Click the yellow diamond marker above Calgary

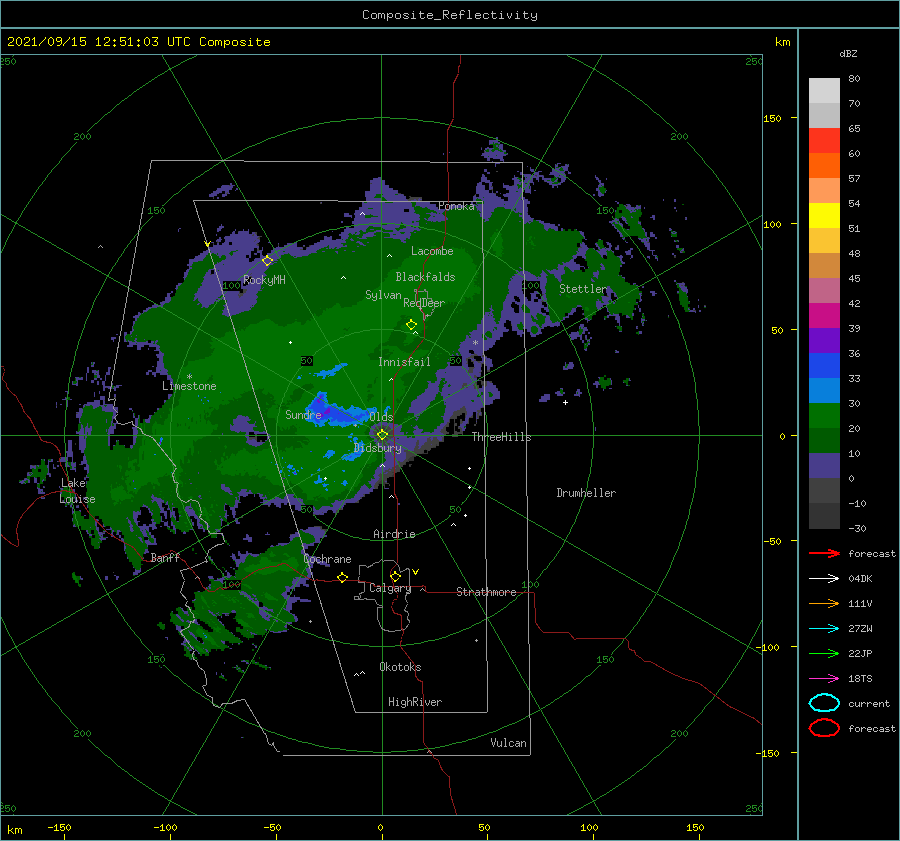(x=395, y=576)
